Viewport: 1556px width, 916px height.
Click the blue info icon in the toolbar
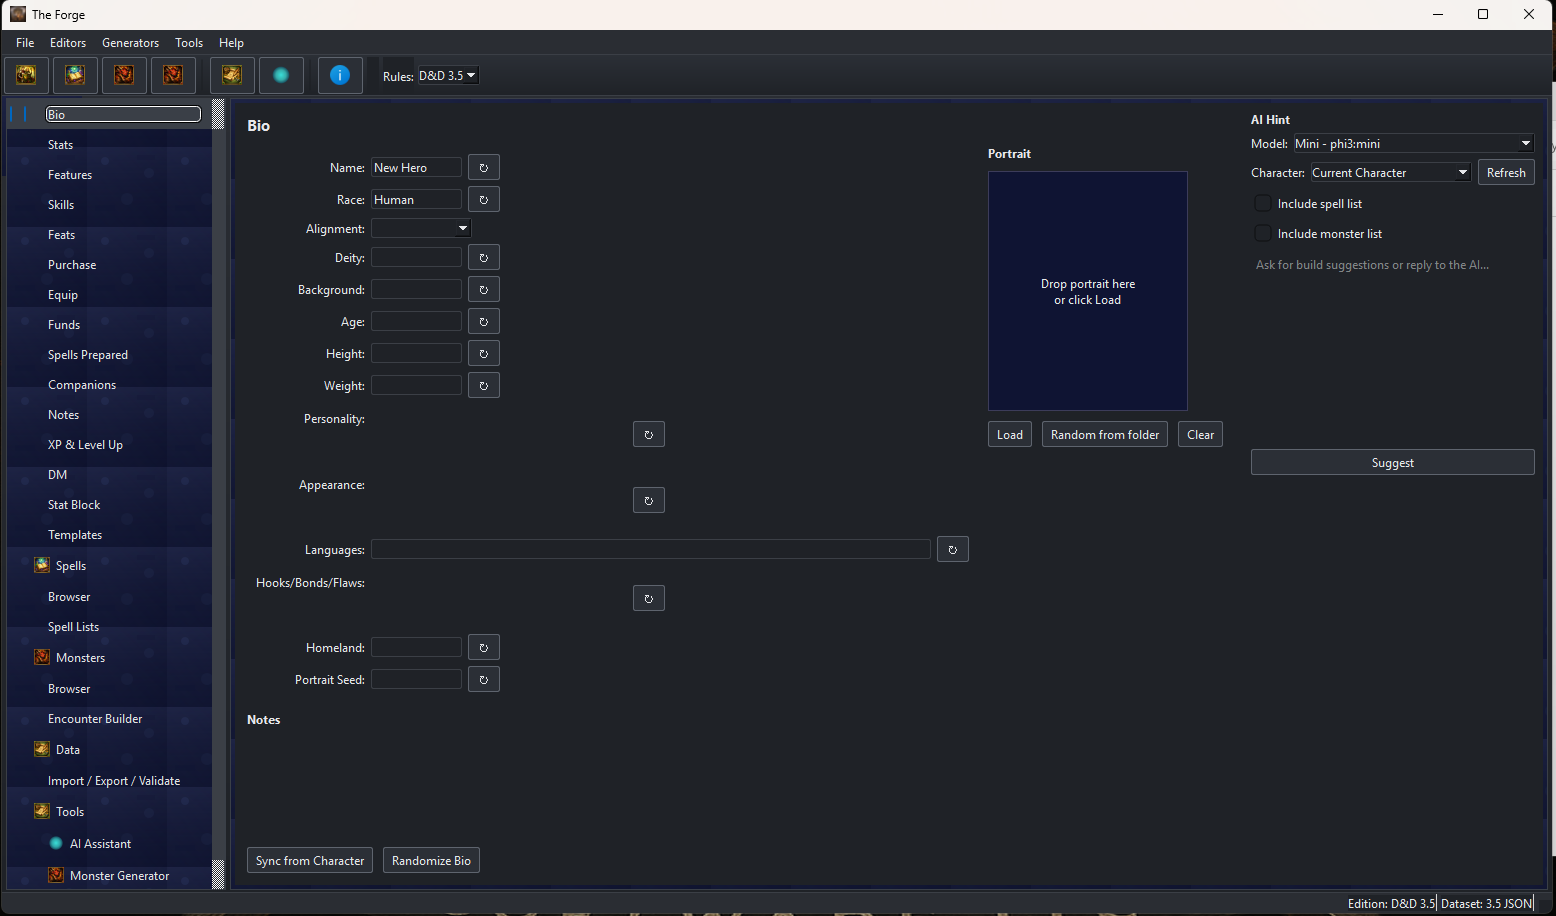pyautogui.click(x=339, y=75)
